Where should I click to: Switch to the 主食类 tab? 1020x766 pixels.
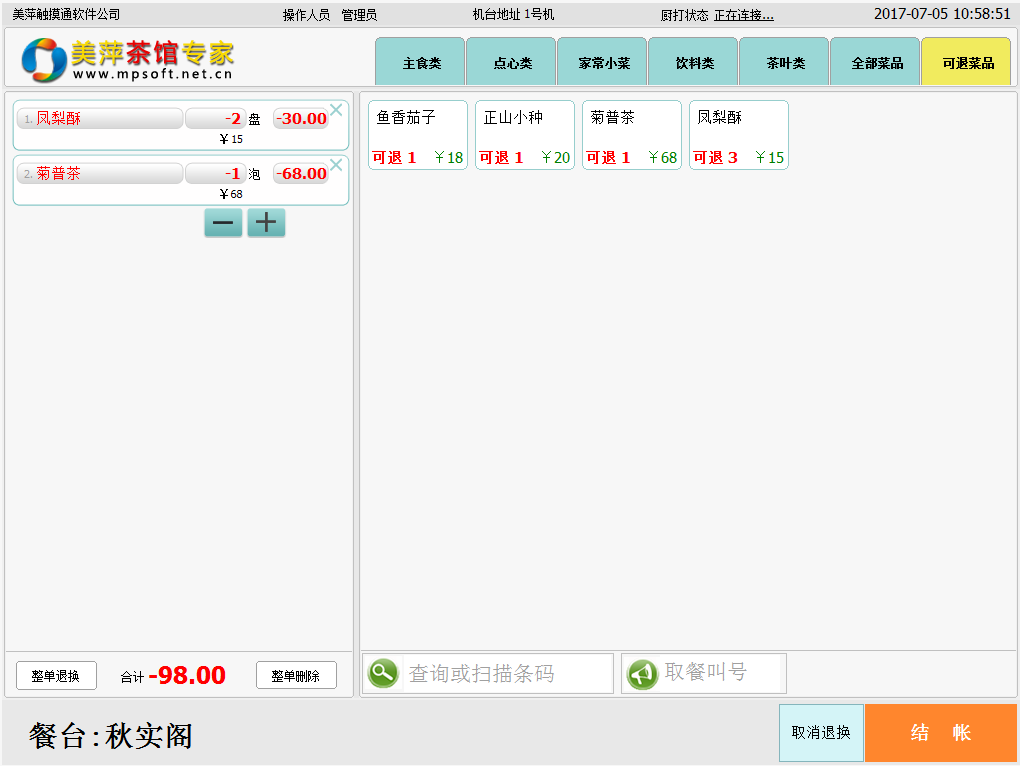click(x=421, y=63)
